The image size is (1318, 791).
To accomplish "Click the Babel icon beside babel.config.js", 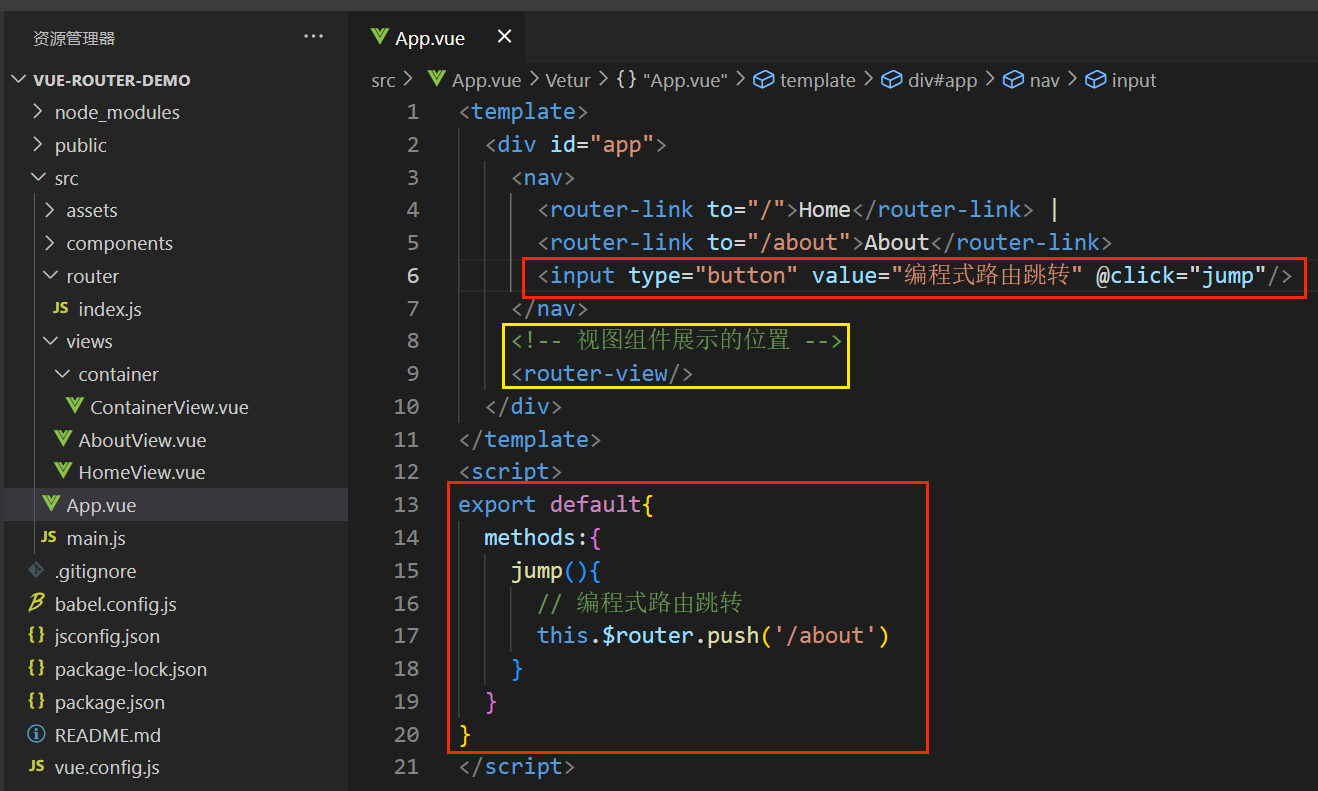I will pos(36,603).
